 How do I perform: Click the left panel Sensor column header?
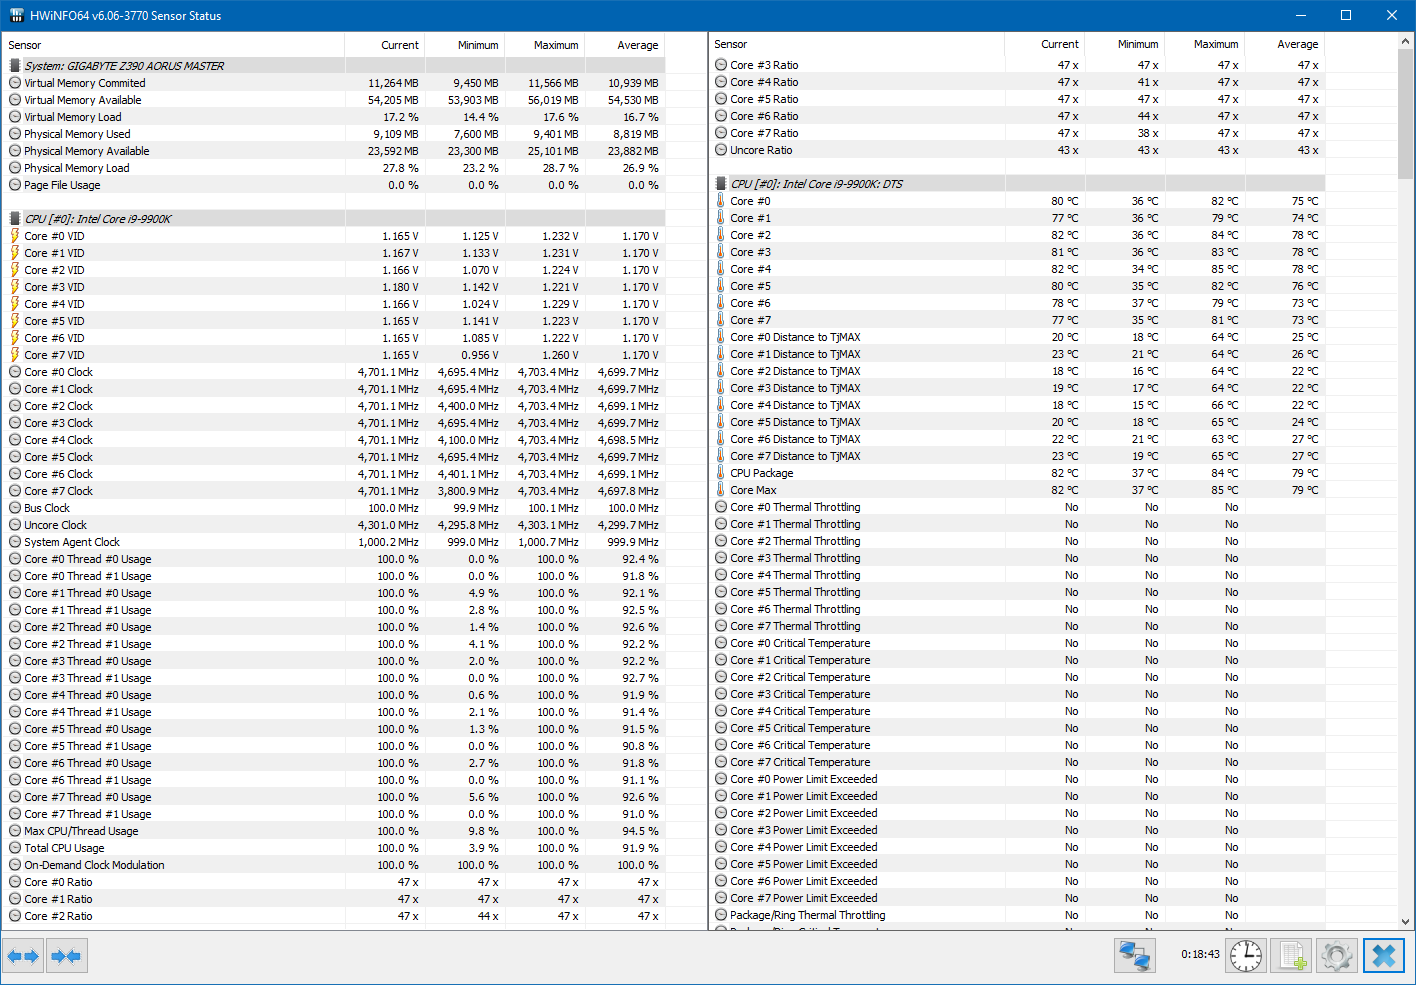(x=173, y=45)
